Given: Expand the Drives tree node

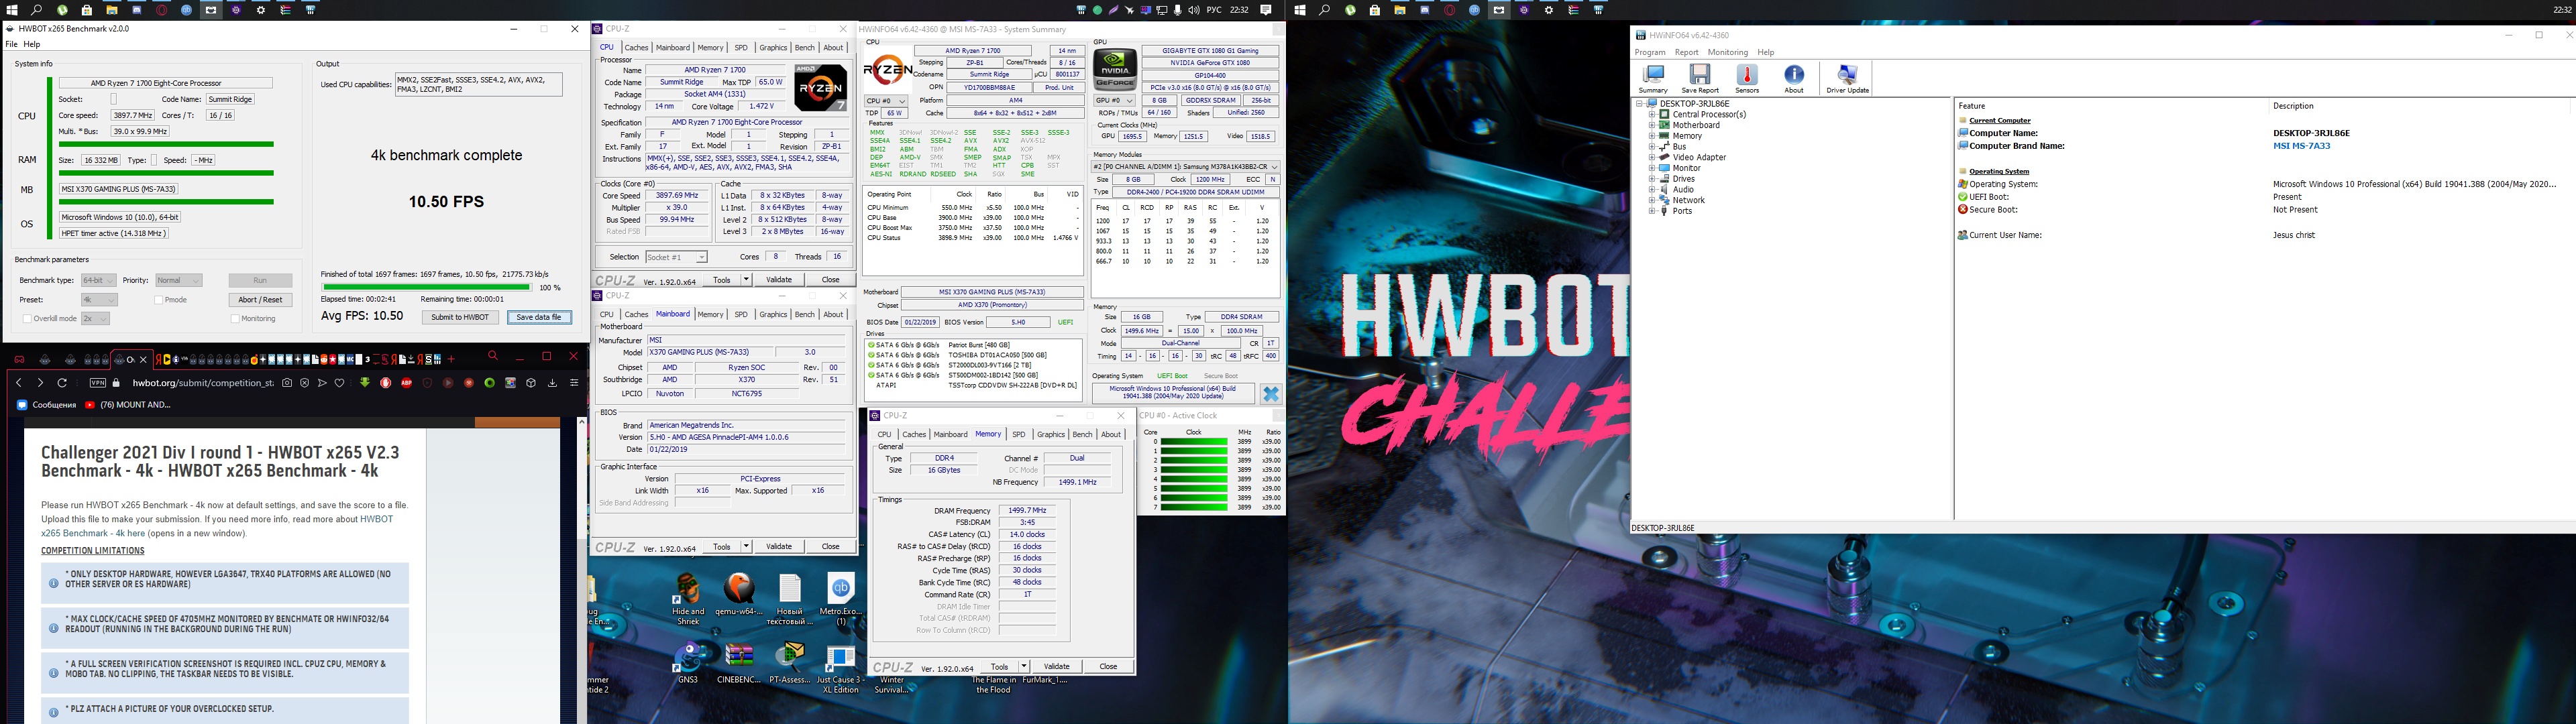Looking at the screenshot, I should [x=1652, y=179].
